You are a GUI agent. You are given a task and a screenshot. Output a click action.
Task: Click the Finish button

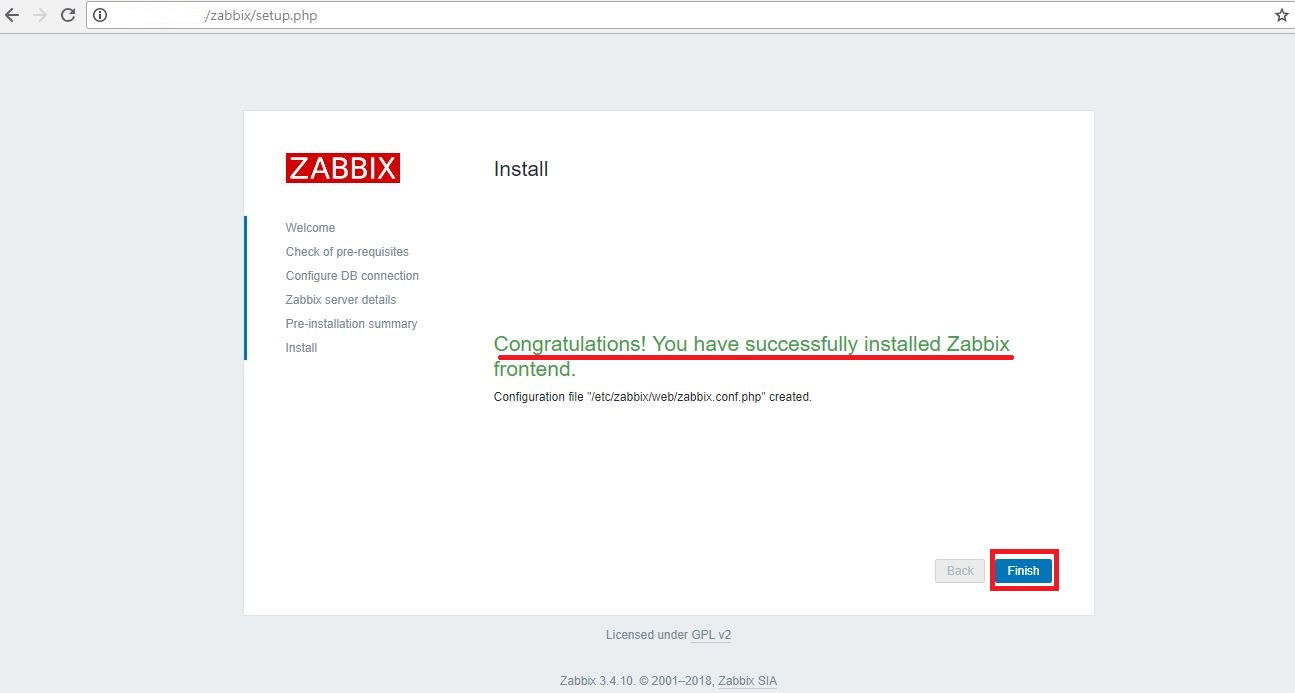click(1023, 570)
